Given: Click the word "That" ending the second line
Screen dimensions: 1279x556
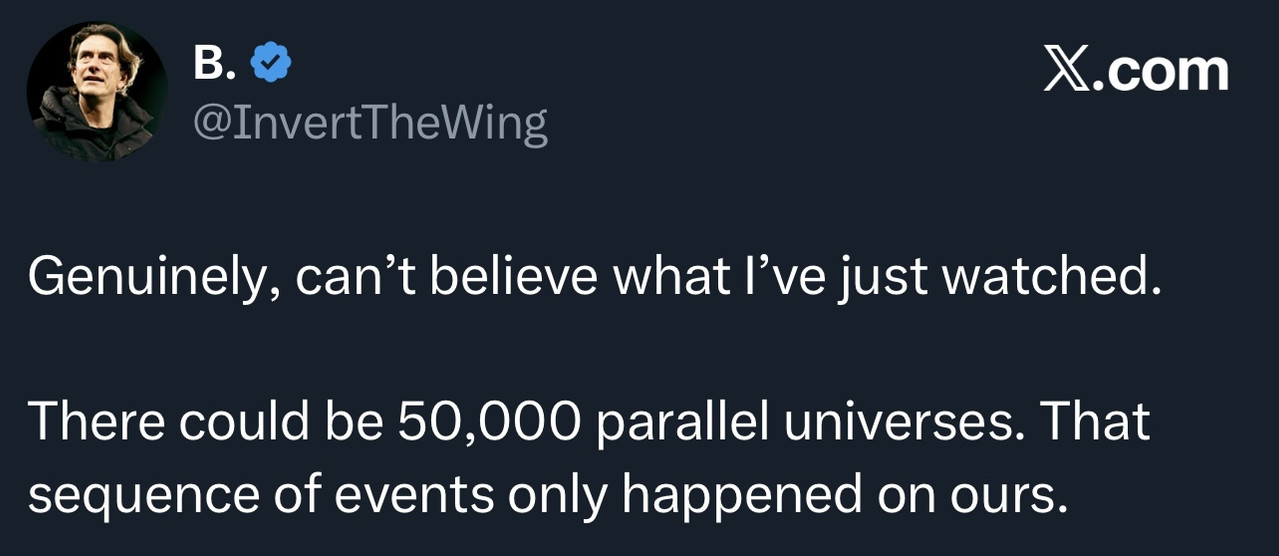Looking at the screenshot, I should pos(1096,422).
